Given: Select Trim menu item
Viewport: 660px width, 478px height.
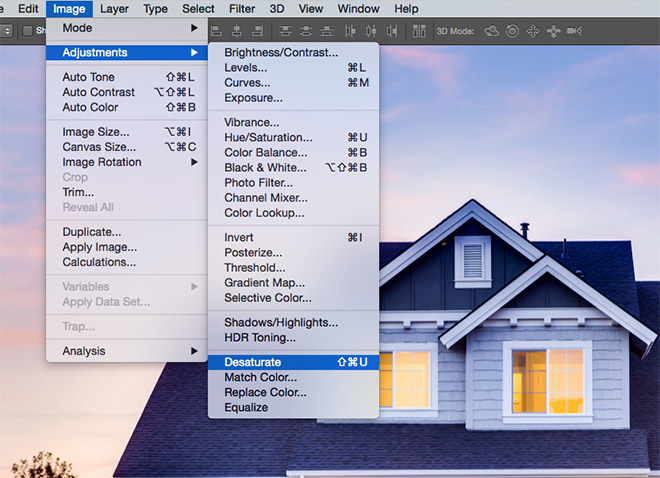Looking at the screenshot, I should pos(127,192).
